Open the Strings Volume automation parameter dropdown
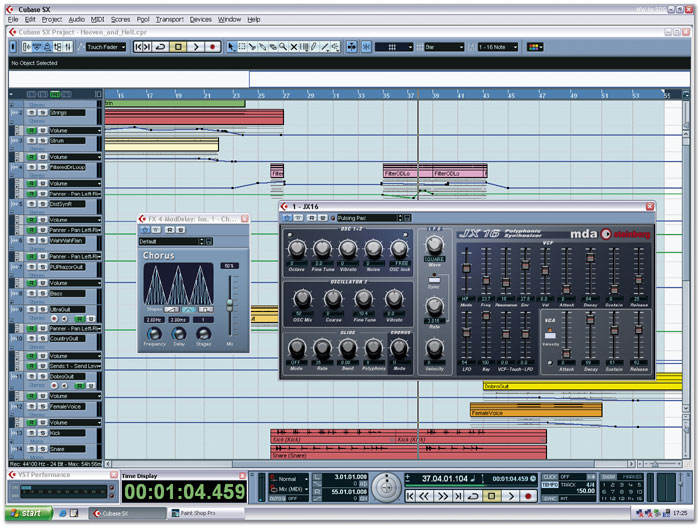700x527 pixels. (75, 130)
